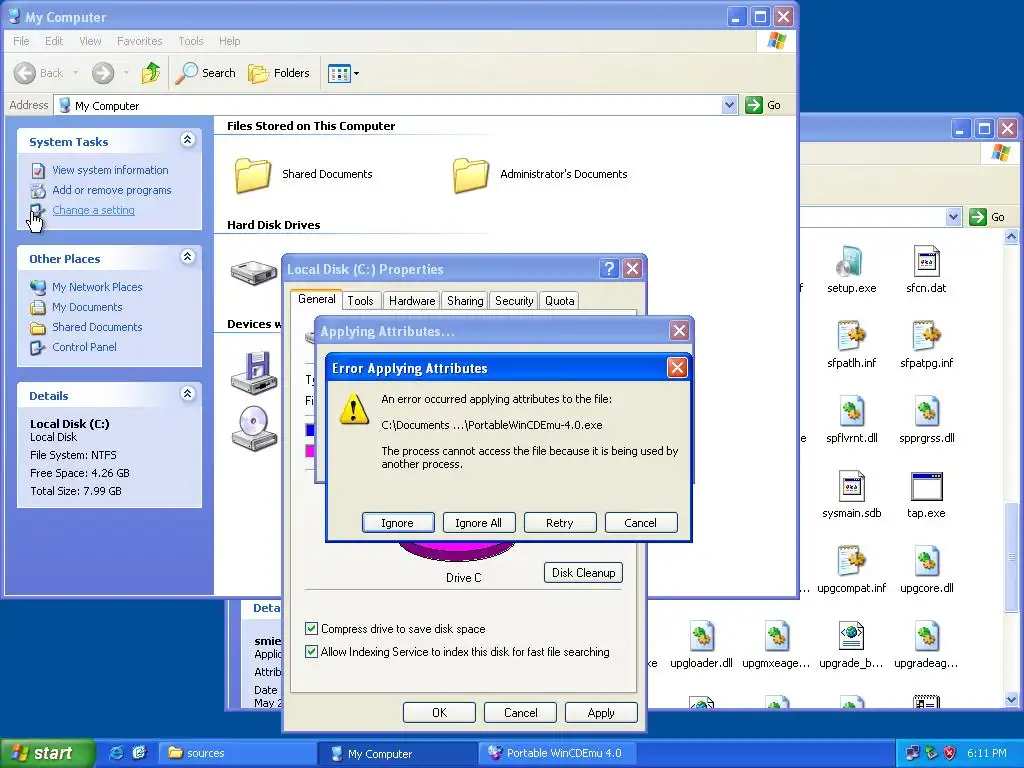Open the Help menu
Viewport: 1024px width, 768px height.
tap(229, 41)
